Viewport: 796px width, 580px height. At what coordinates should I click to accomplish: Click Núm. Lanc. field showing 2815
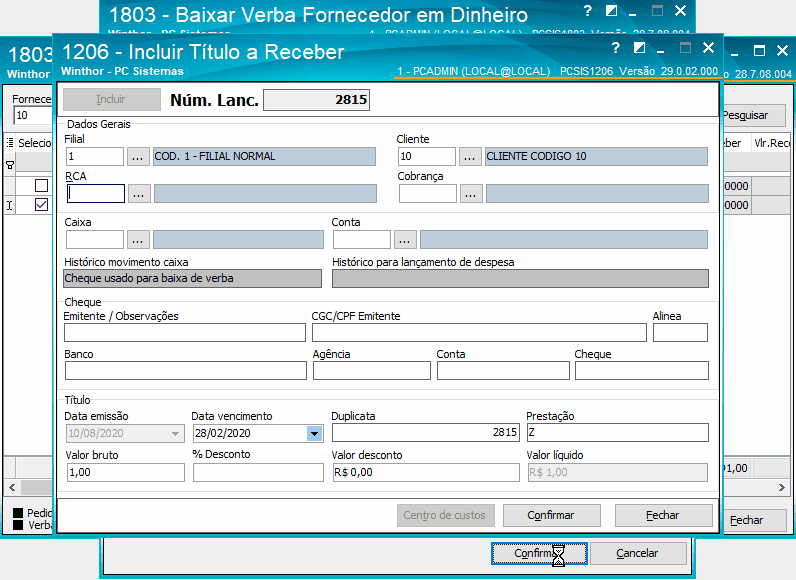click(316, 99)
